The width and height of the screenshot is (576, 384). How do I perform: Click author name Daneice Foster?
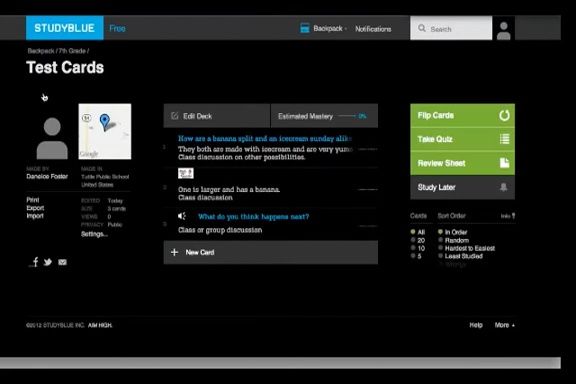[47, 176]
